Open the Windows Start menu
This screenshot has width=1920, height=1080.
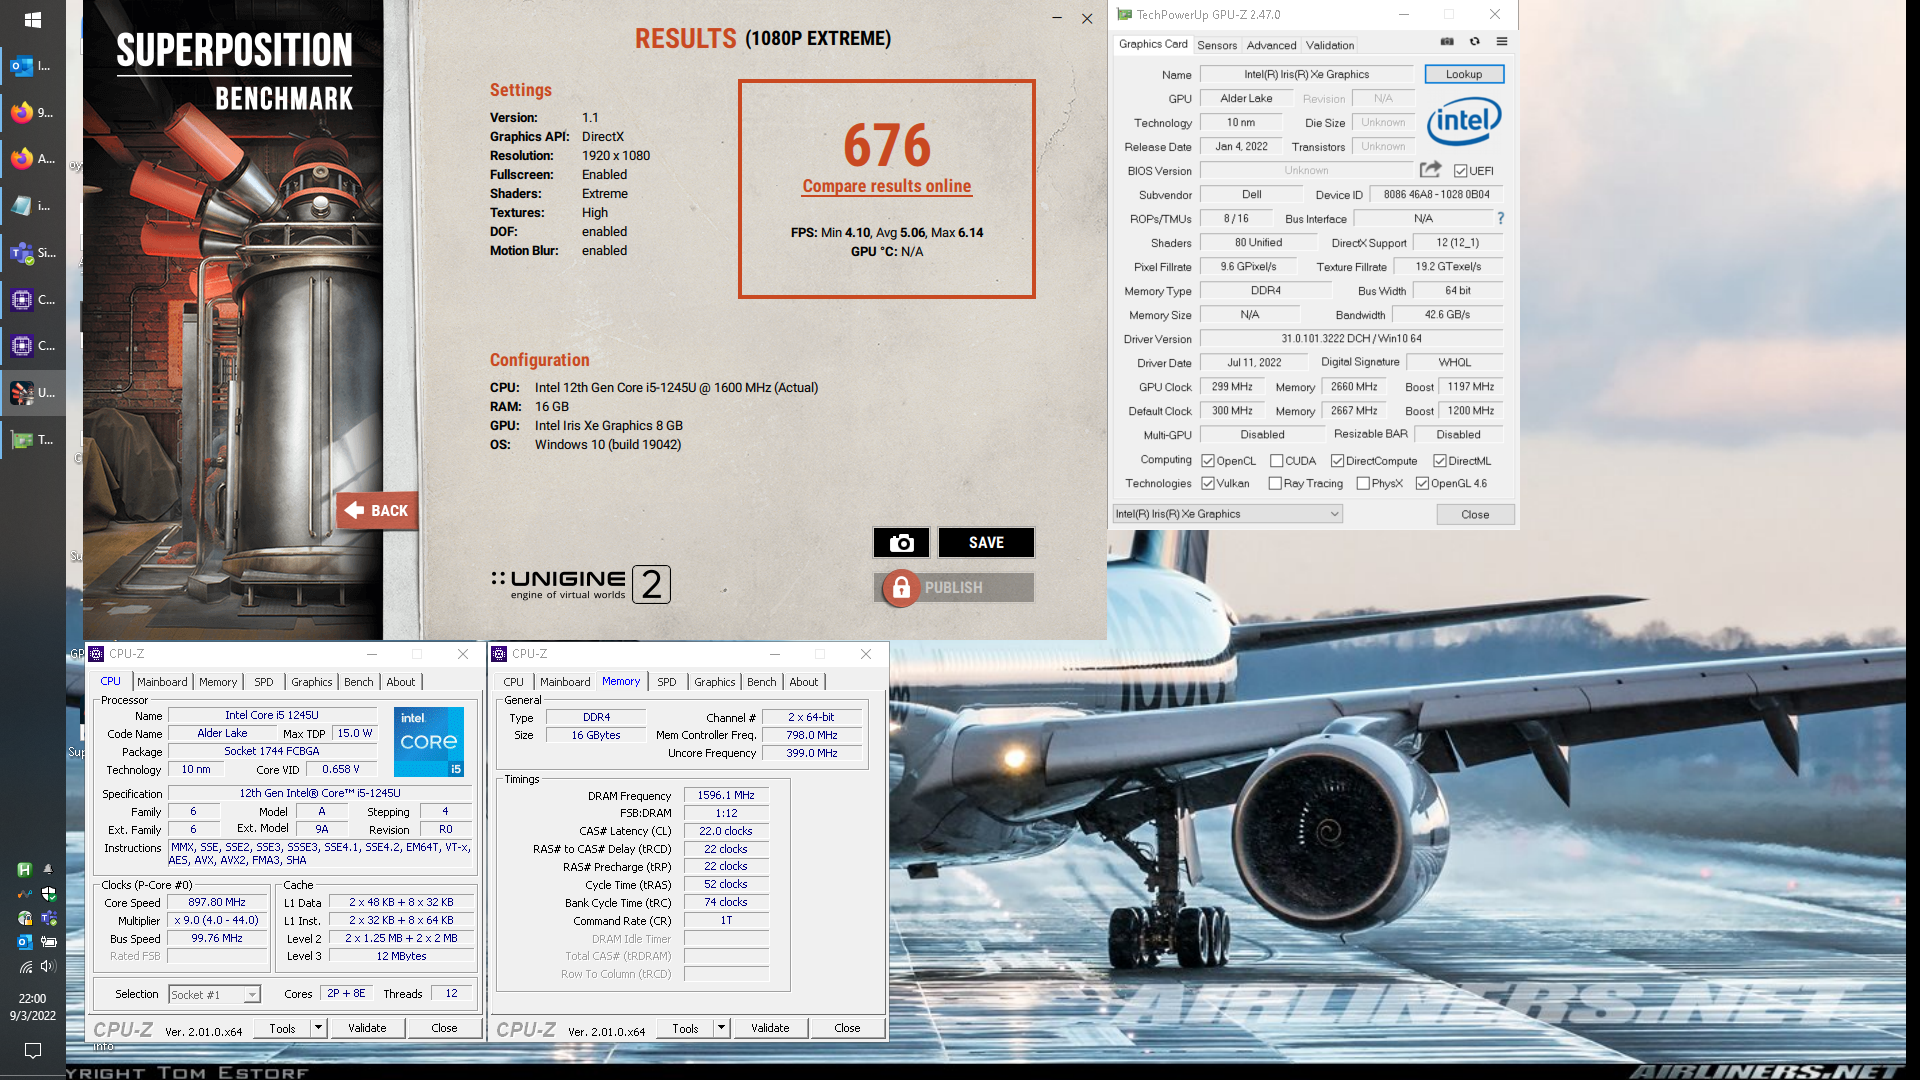pyautogui.click(x=32, y=19)
